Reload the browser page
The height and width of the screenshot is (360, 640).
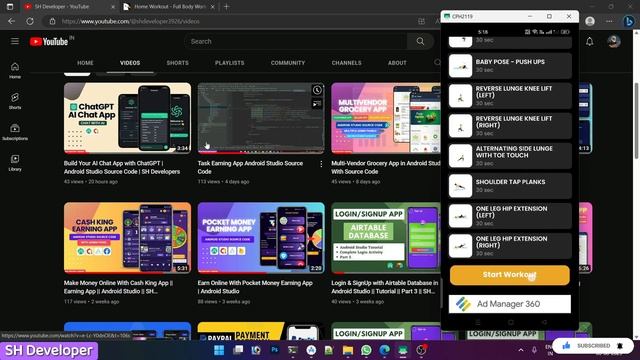30,21
